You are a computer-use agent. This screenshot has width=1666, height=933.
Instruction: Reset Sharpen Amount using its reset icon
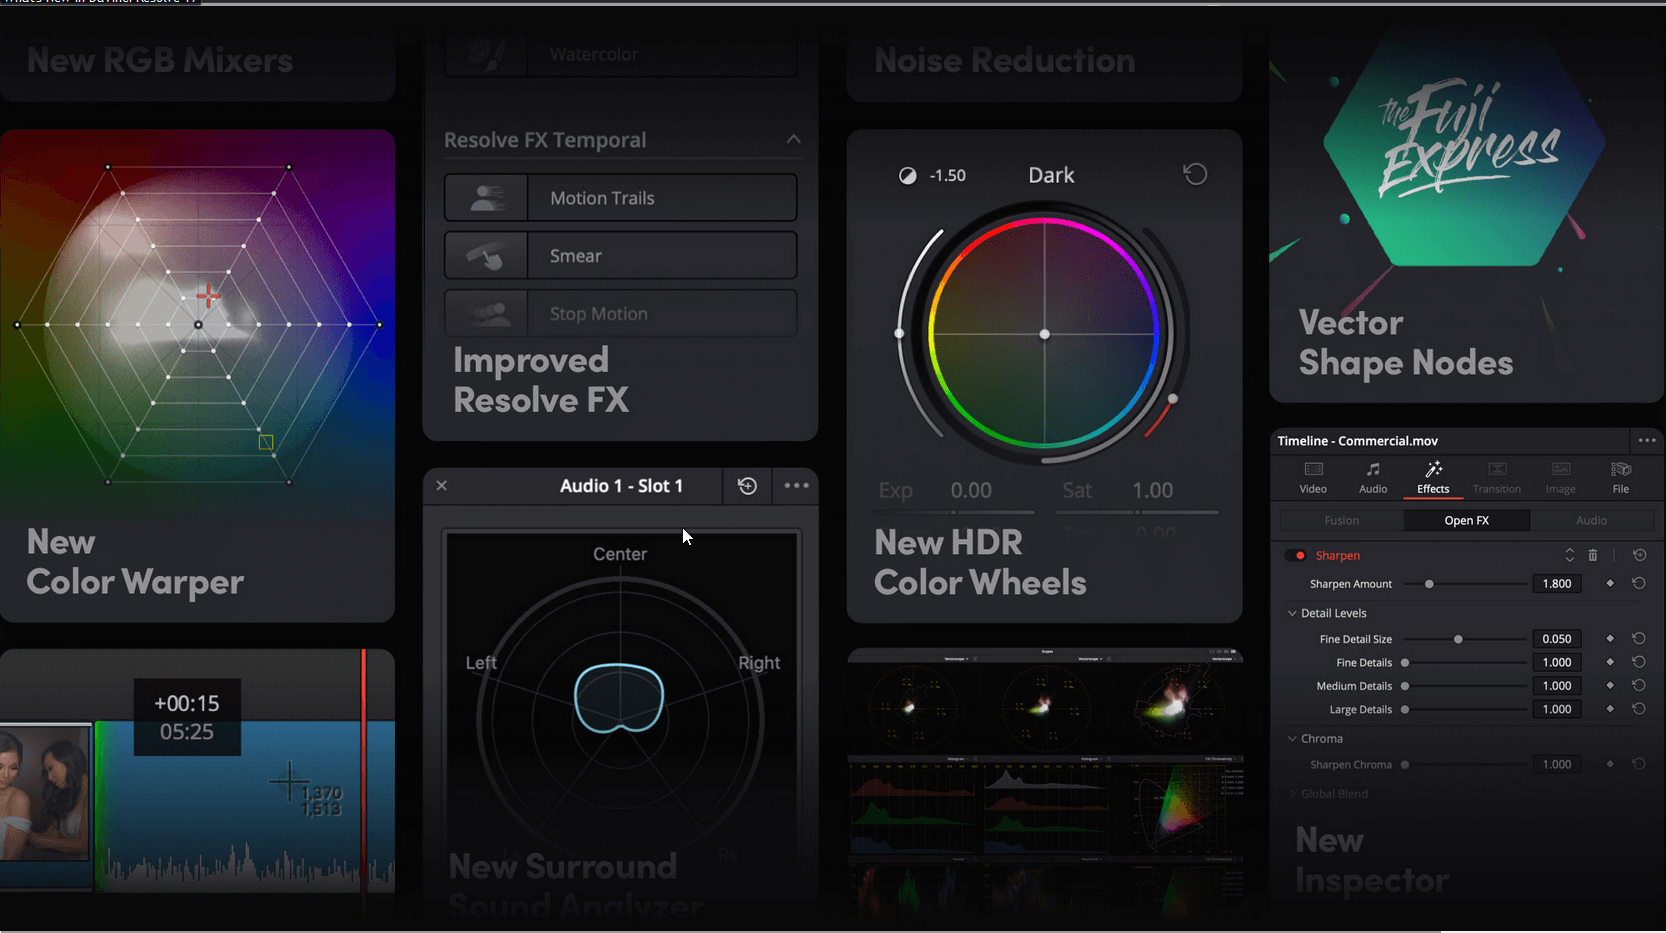click(1639, 583)
